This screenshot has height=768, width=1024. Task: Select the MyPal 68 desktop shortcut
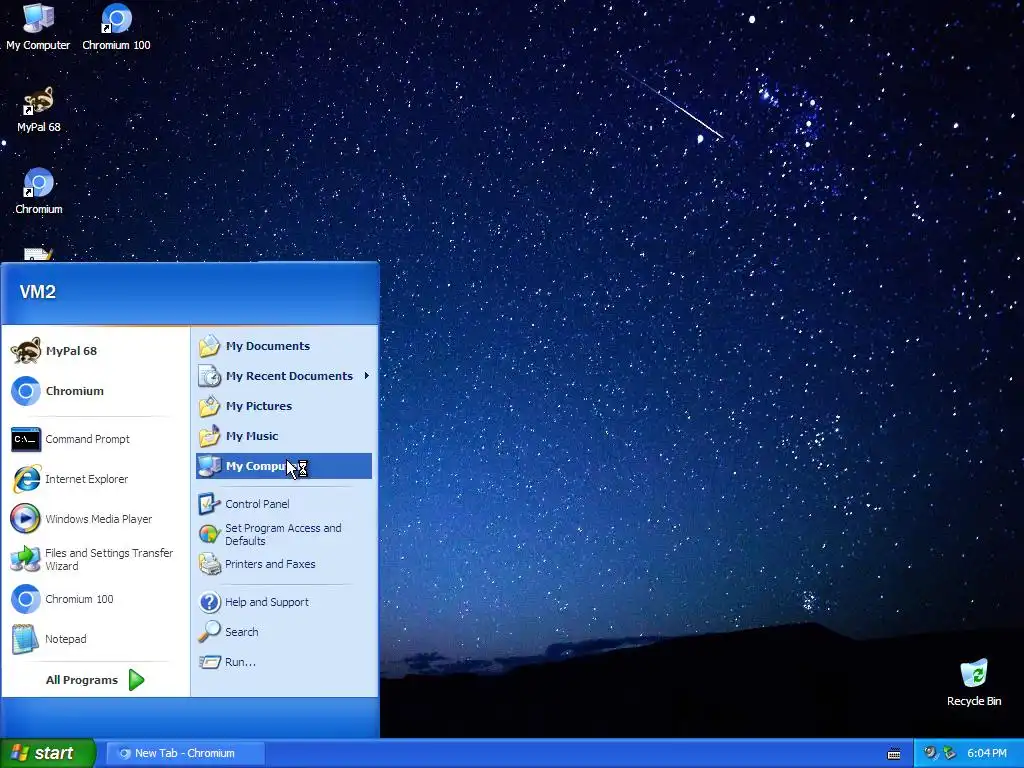[x=39, y=110]
